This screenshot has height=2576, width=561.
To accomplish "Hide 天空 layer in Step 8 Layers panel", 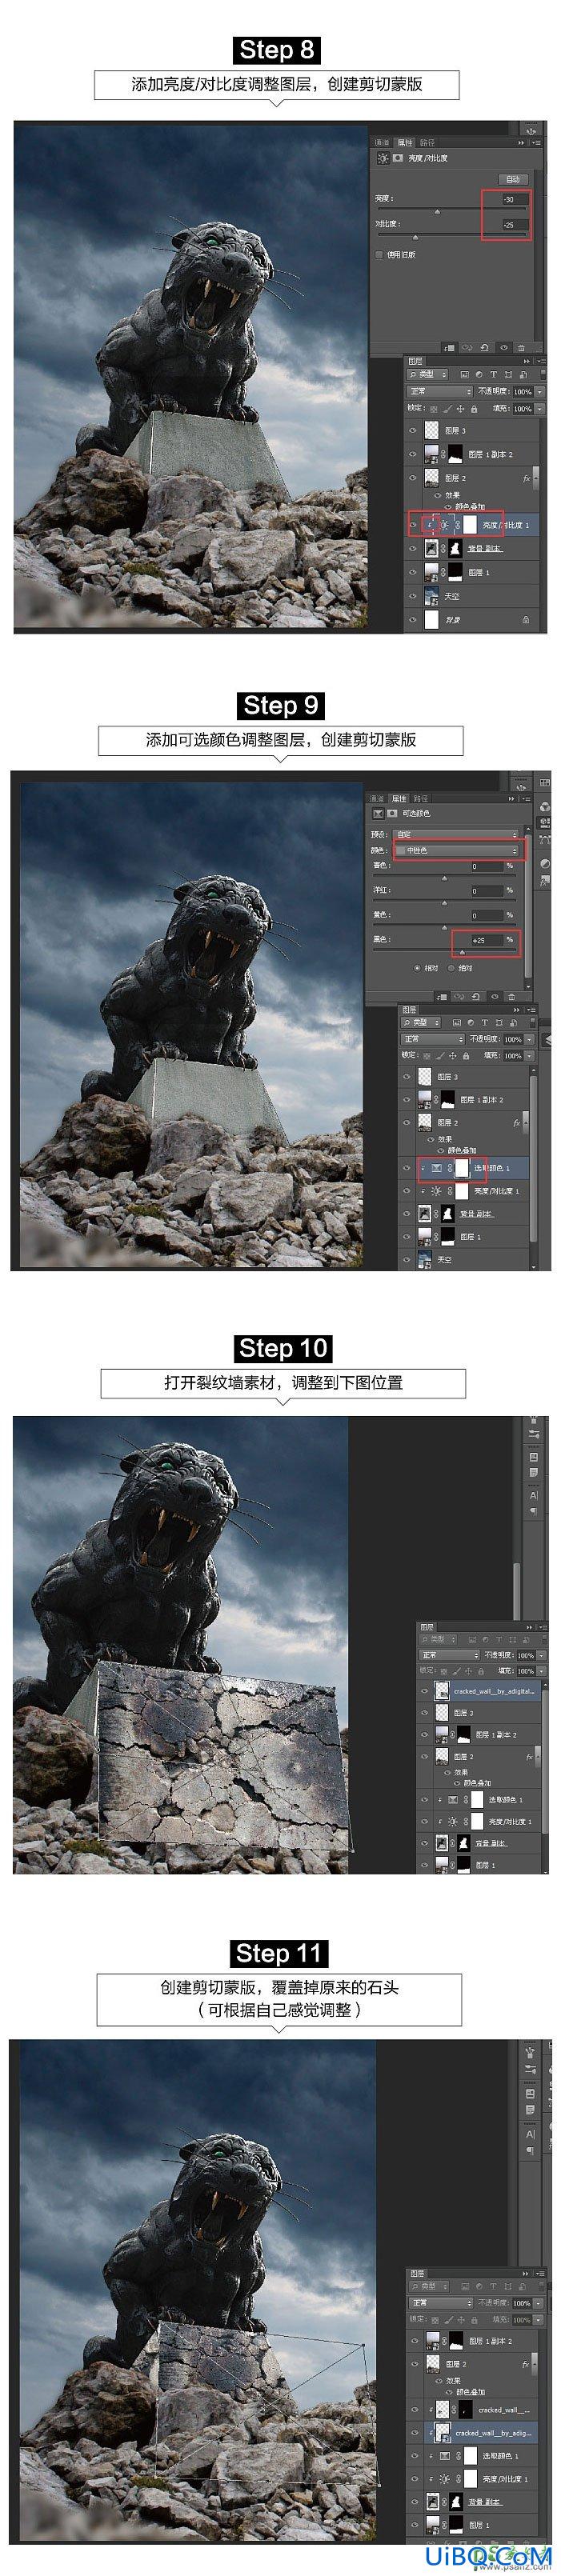I will 412,596.
